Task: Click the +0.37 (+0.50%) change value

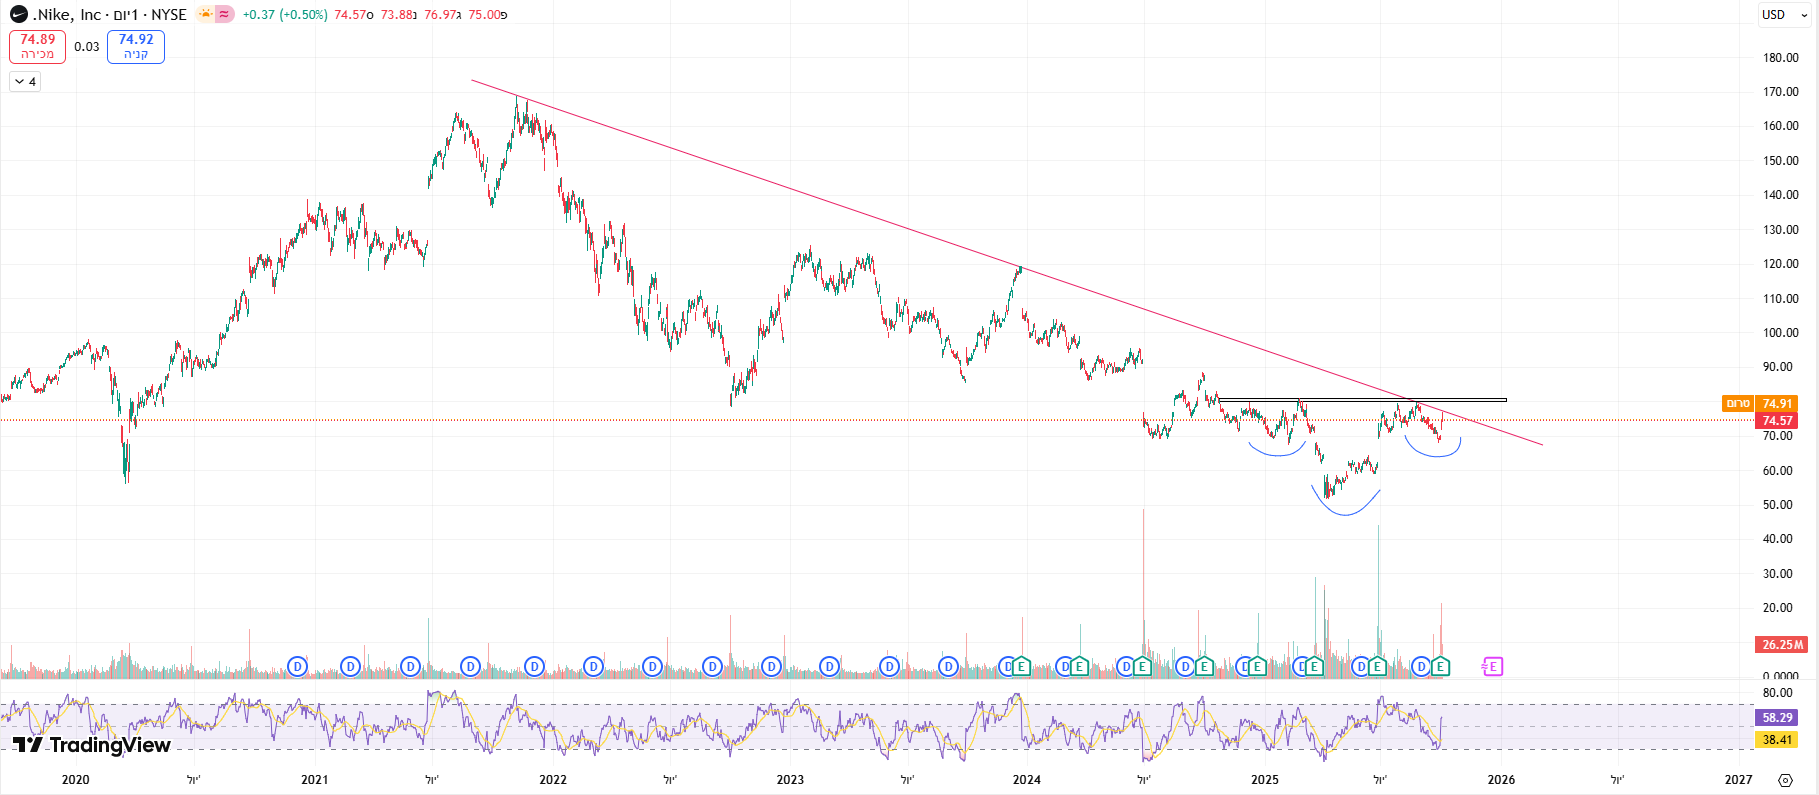Action: (285, 14)
